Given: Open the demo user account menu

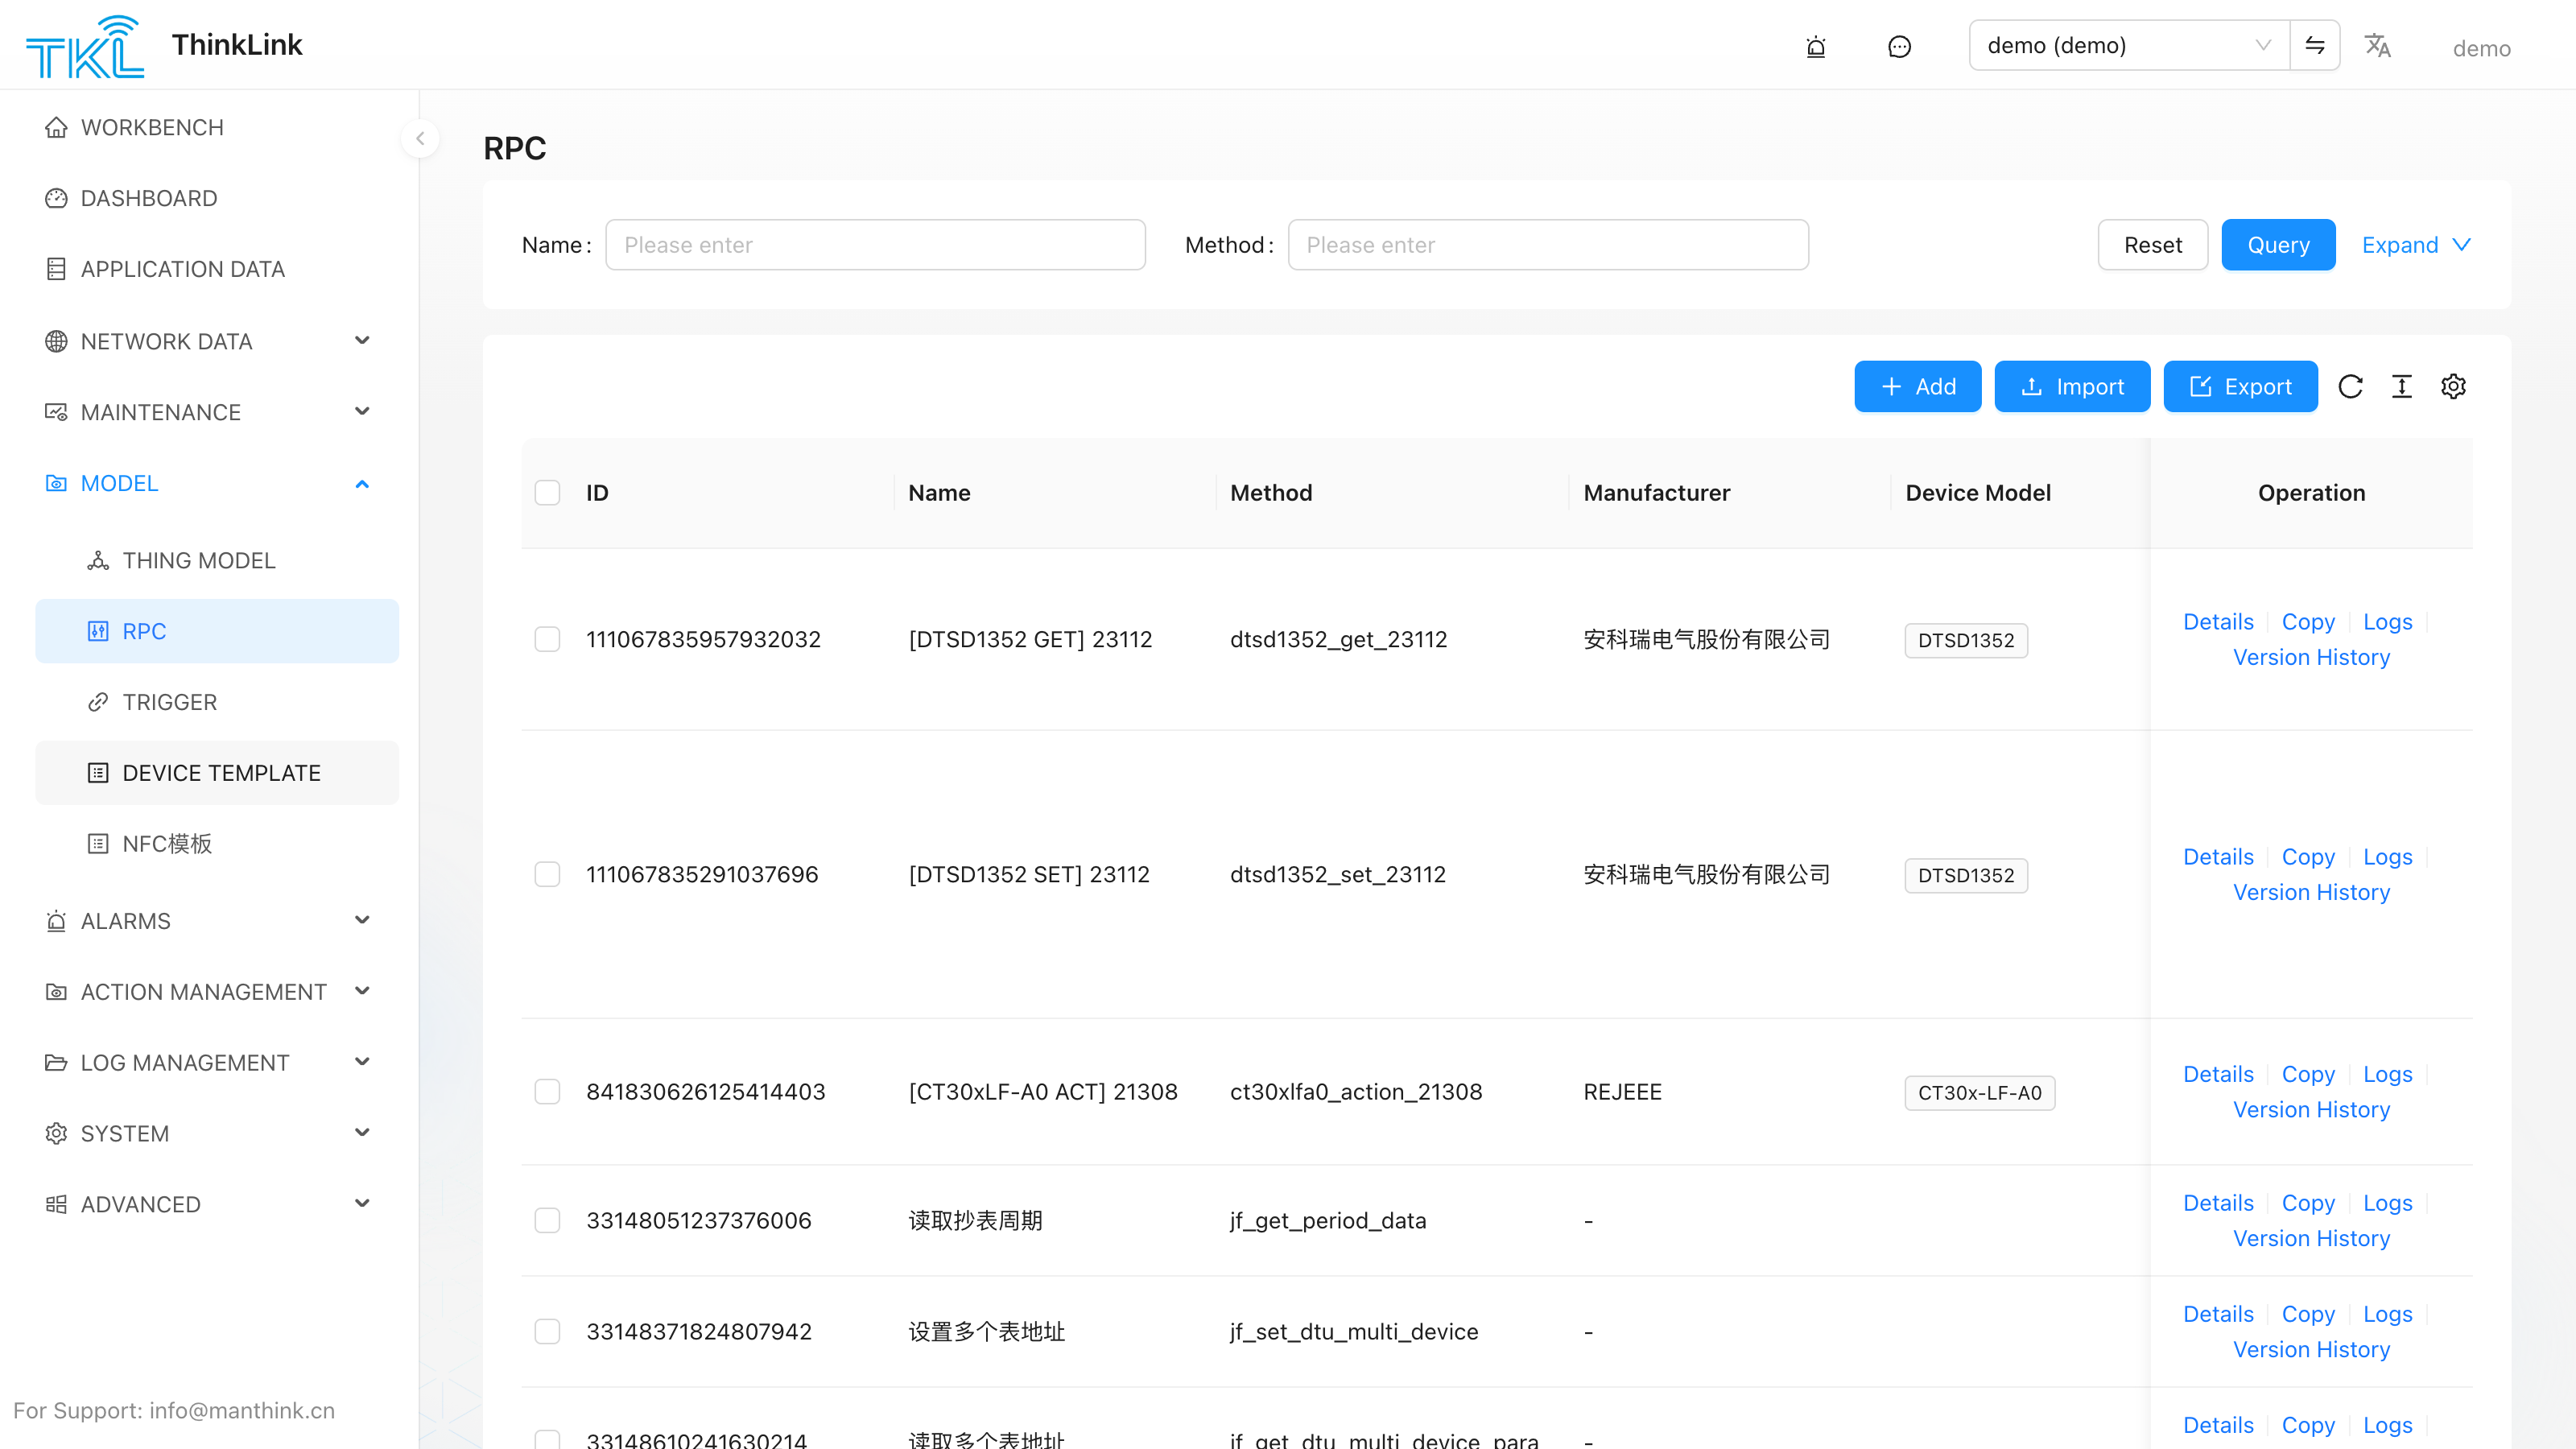Looking at the screenshot, I should tap(2481, 48).
